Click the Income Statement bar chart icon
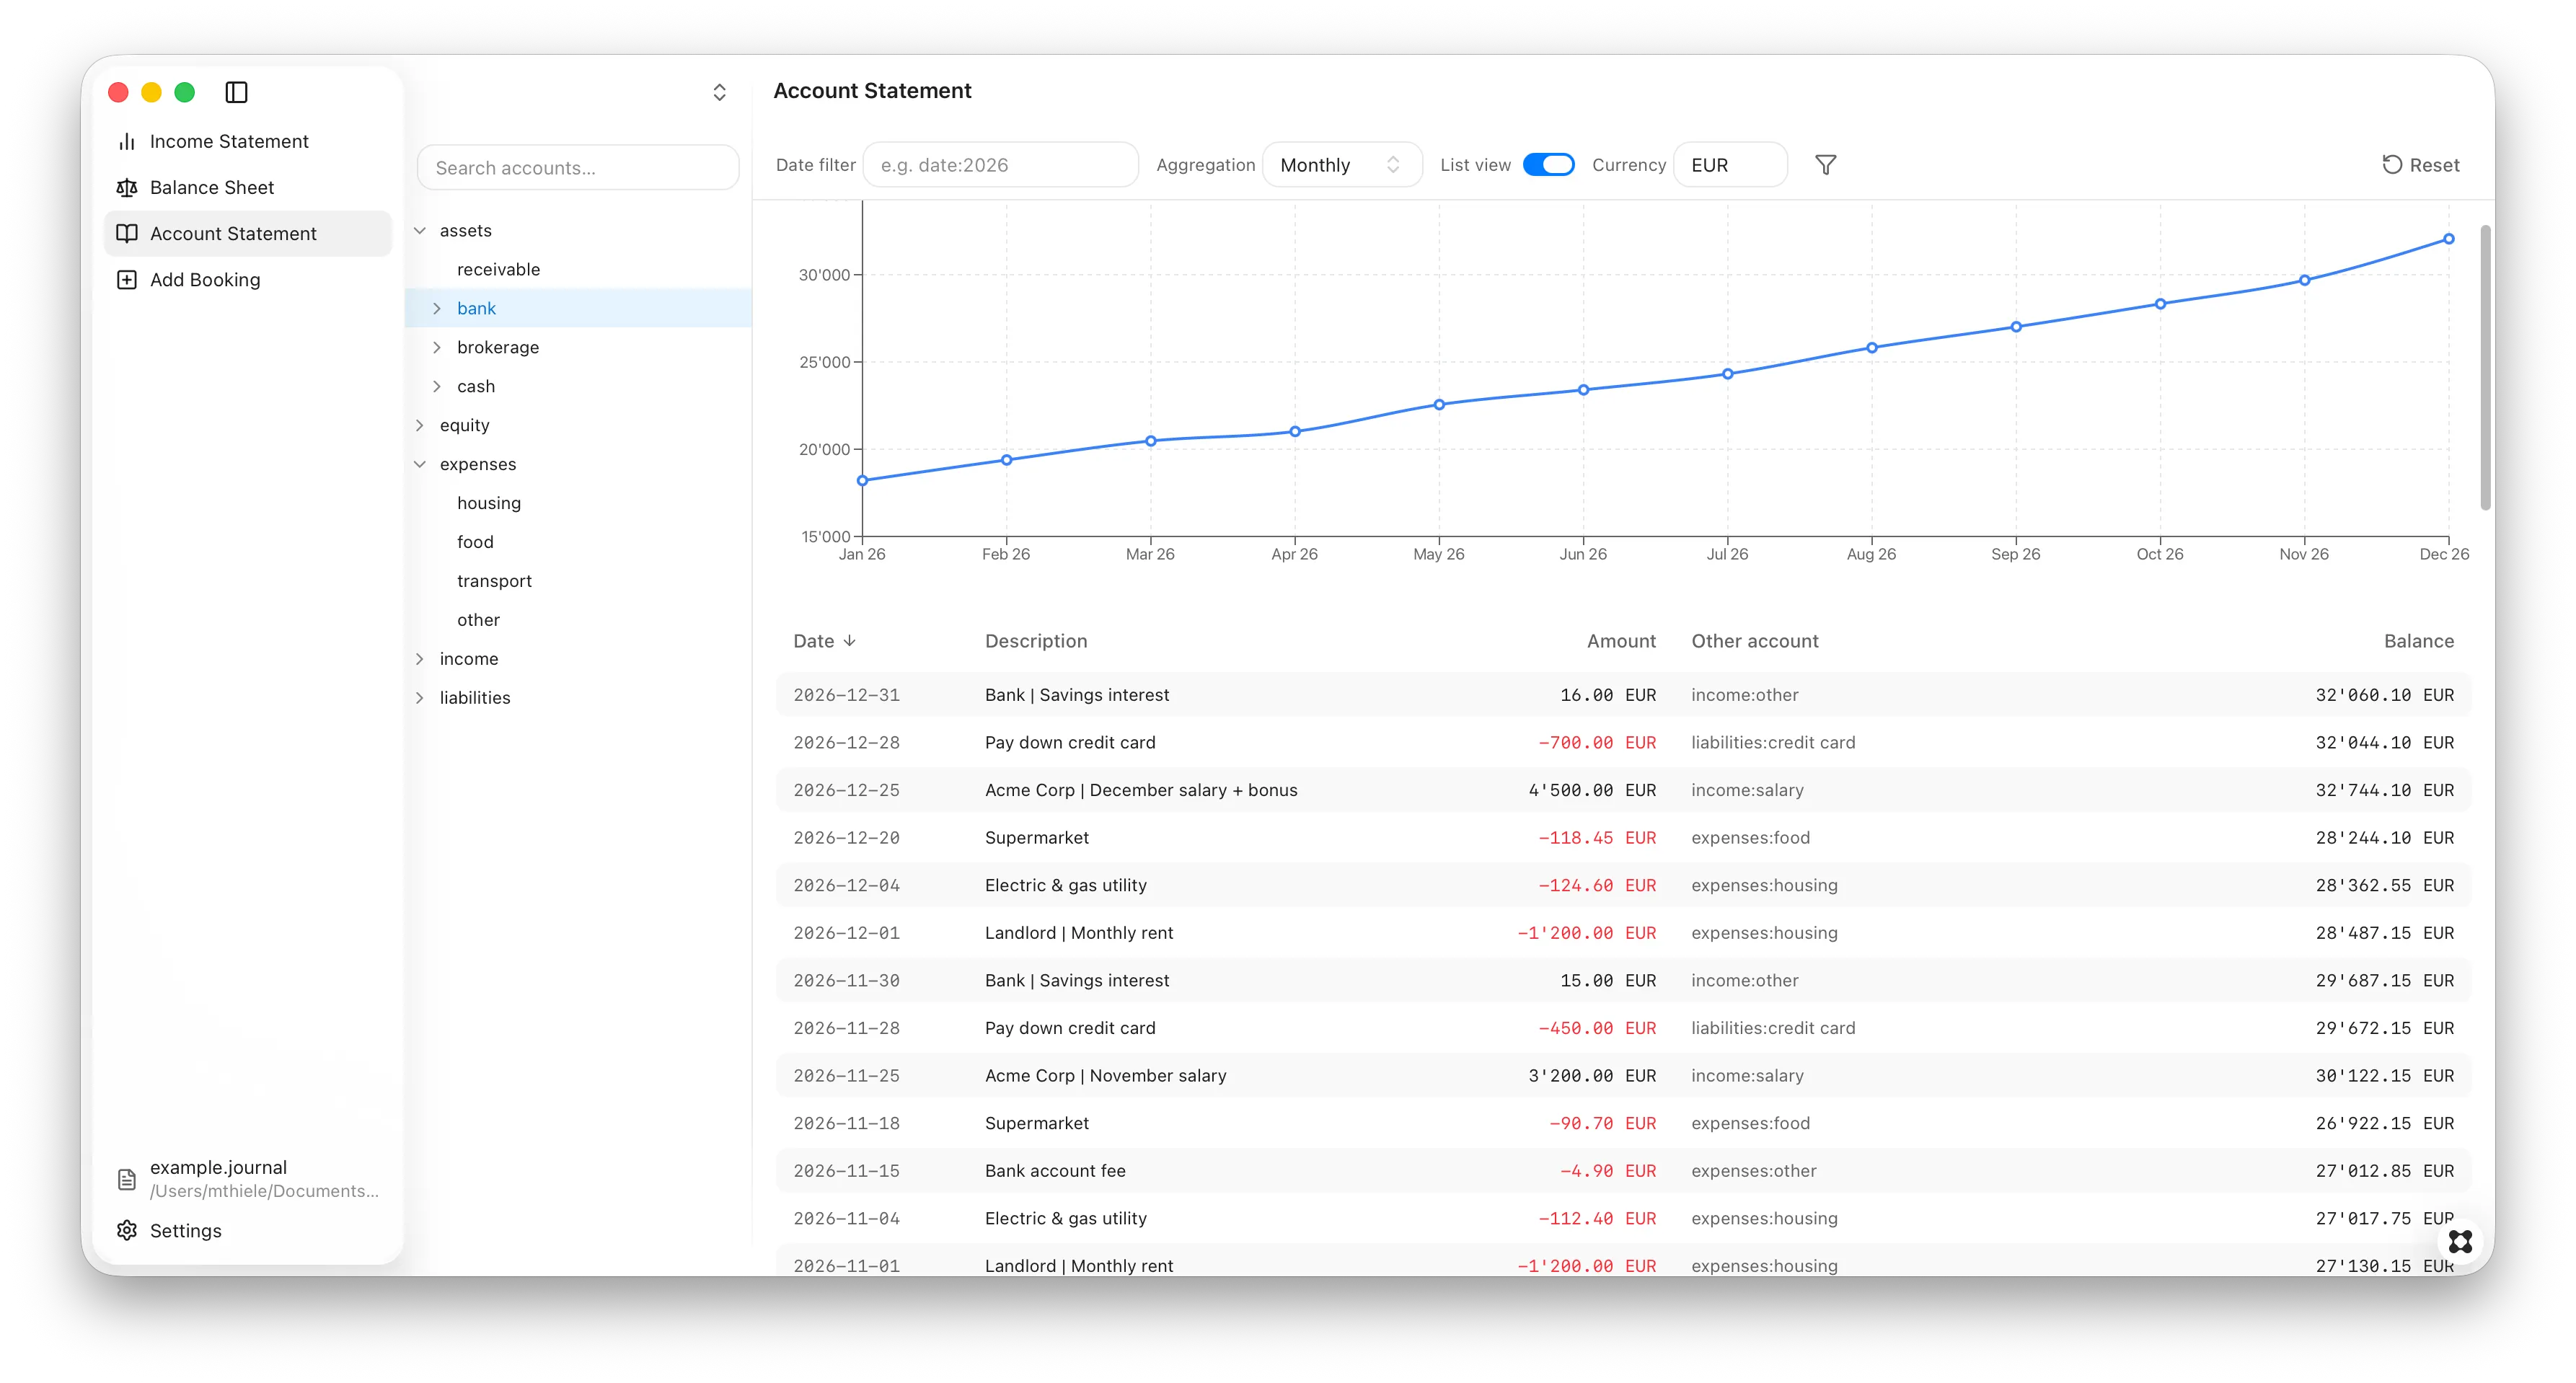This screenshot has height=1383, width=2576. click(127, 141)
